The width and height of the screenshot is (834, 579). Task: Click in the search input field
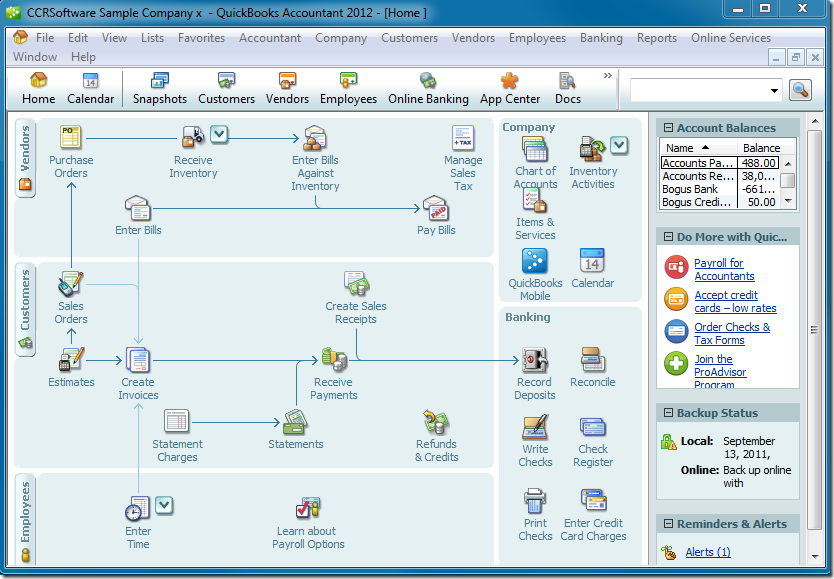pyautogui.click(x=699, y=90)
